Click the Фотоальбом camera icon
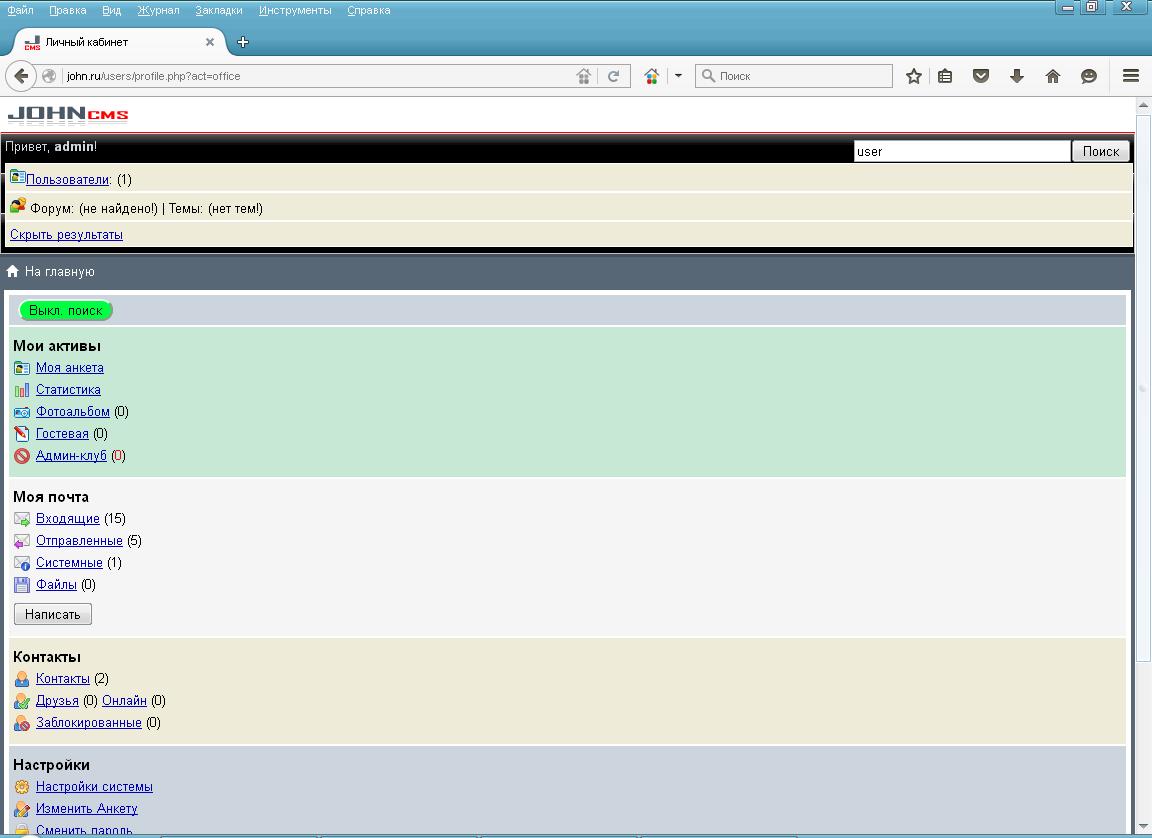 point(22,412)
